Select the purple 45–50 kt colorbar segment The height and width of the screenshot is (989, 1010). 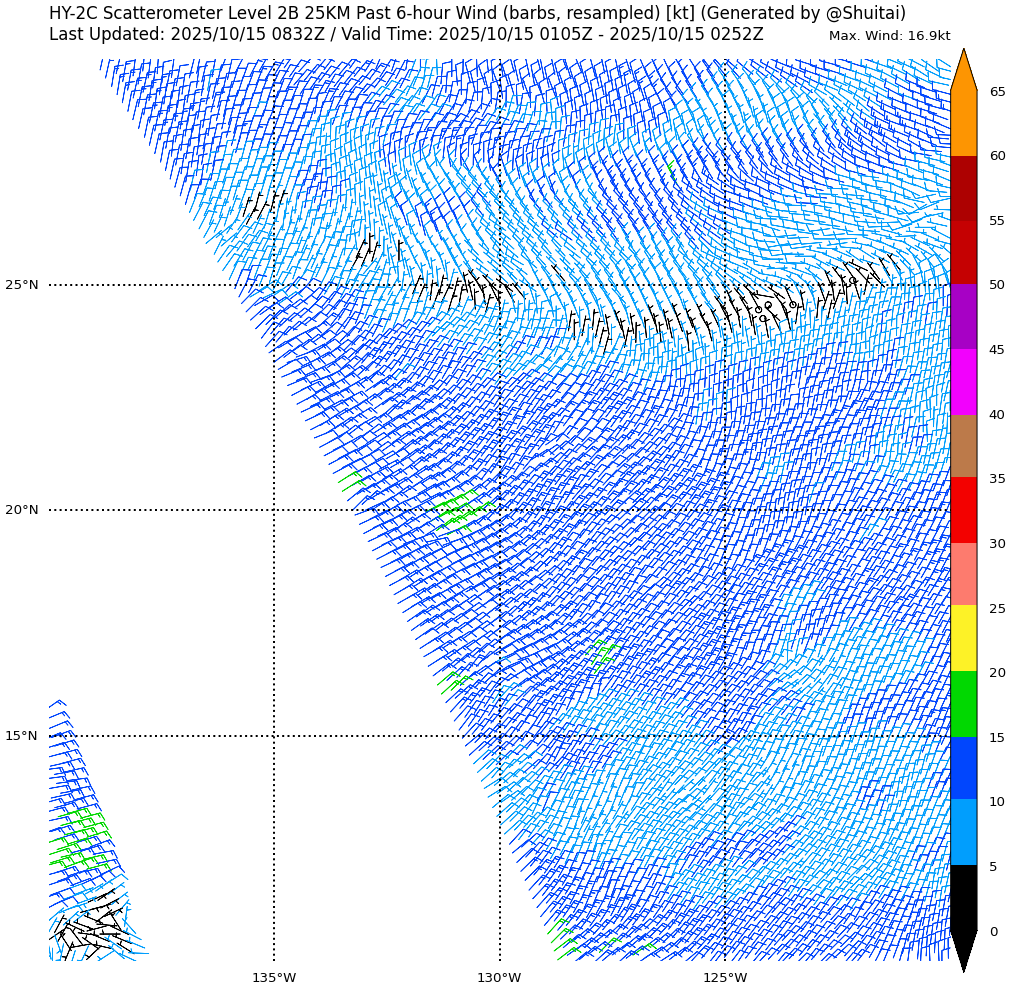963,317
